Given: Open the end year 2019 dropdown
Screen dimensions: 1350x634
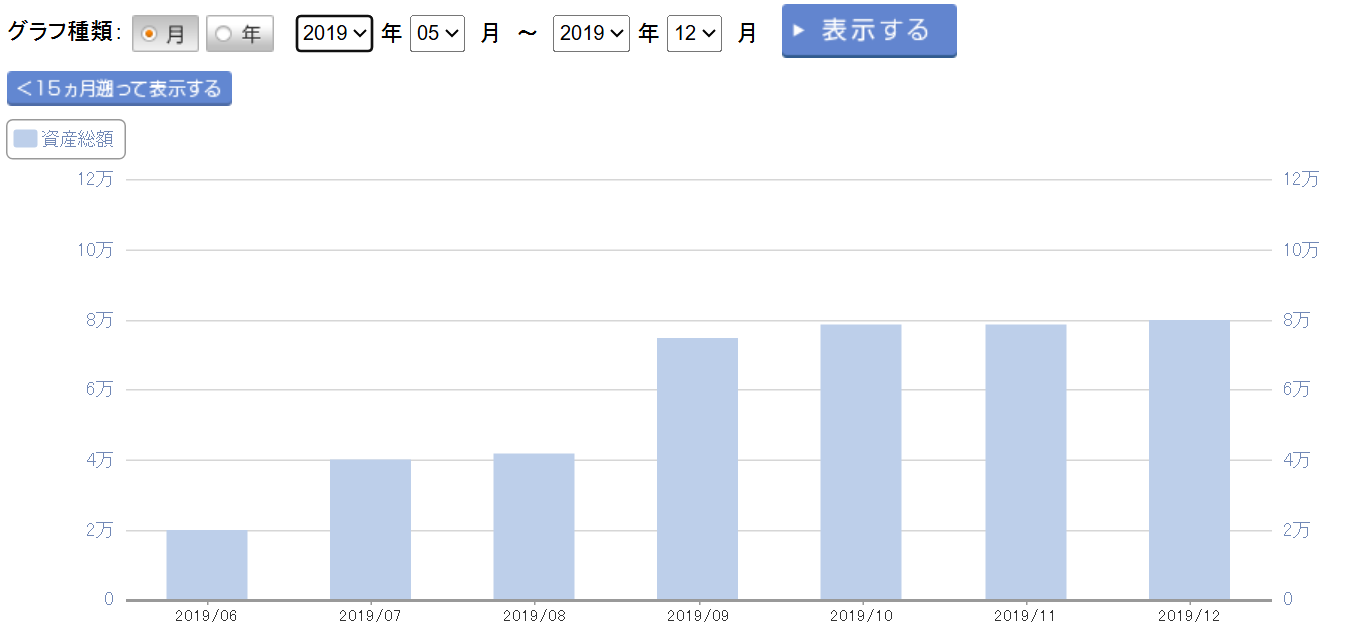Looking at the screenshot, I should pyautogui.click(x=591, y=33).
